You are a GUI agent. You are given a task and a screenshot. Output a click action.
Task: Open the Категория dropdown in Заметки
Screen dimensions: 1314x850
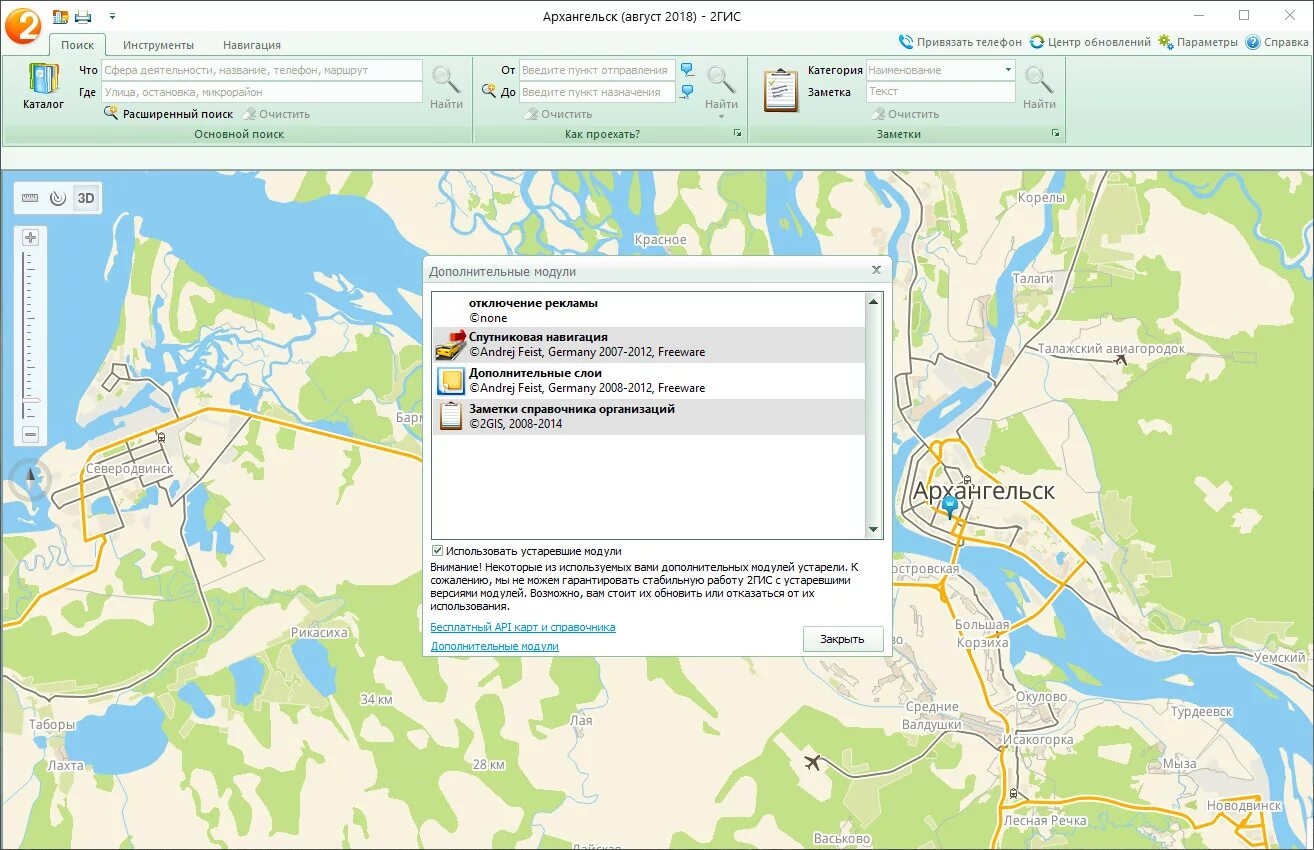pos(1008,70)
